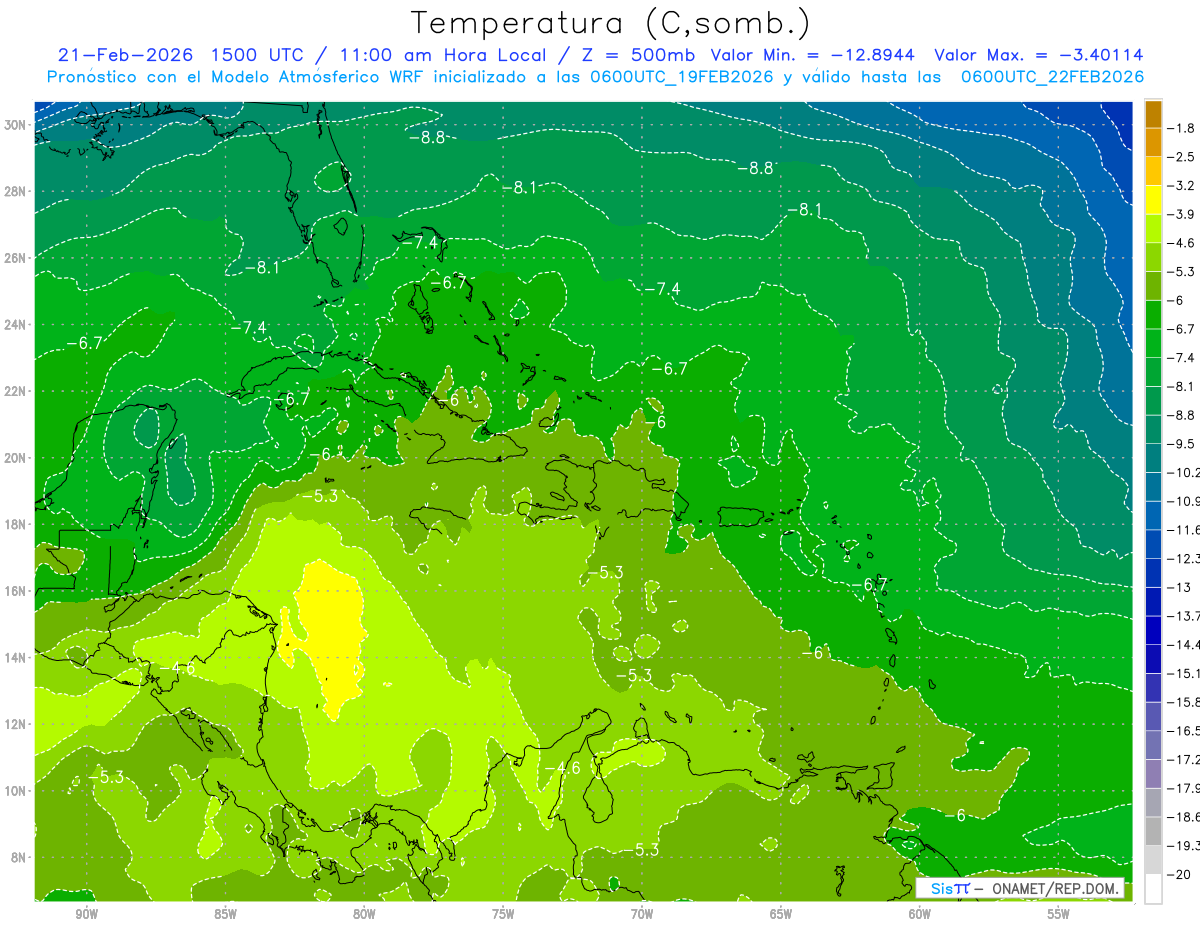Click the '-10.9' color bar value
Image resolution: width=1200 pixels, height=927 pixels.
1184,501
